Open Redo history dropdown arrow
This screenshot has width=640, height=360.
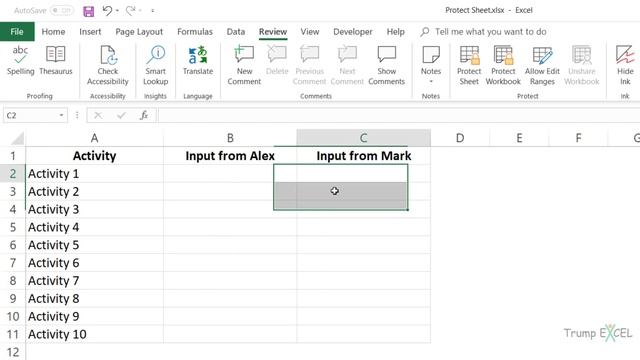point(140,11)
